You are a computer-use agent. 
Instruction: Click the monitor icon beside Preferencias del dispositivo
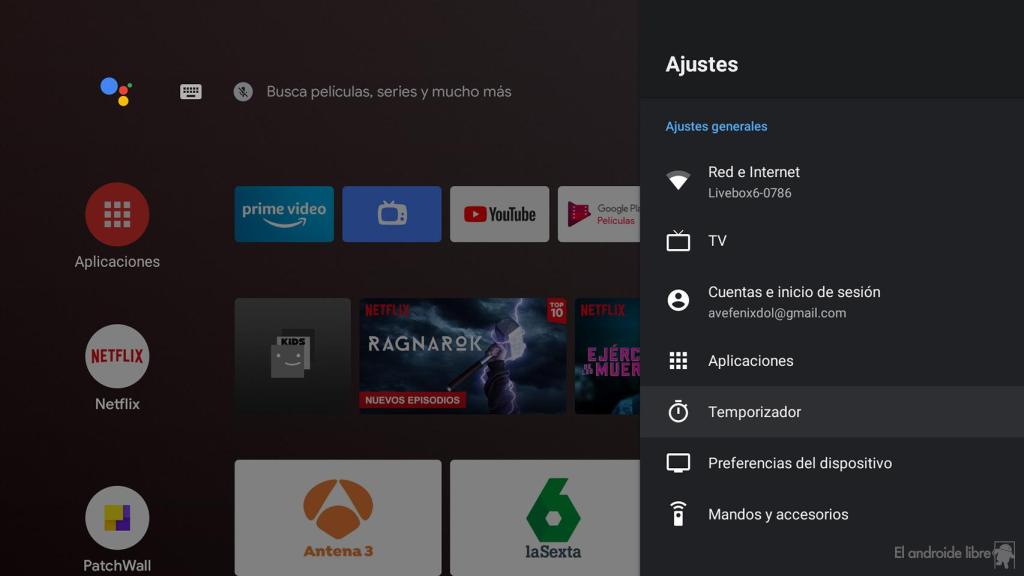[678, 463]
